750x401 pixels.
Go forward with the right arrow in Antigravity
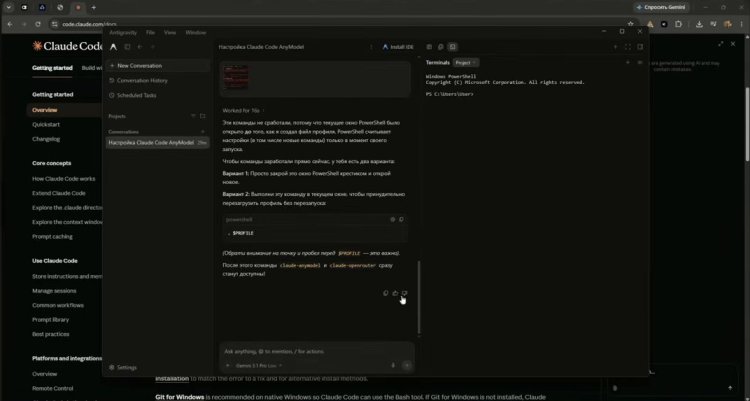pyautogui.click(x=153, y=47)
